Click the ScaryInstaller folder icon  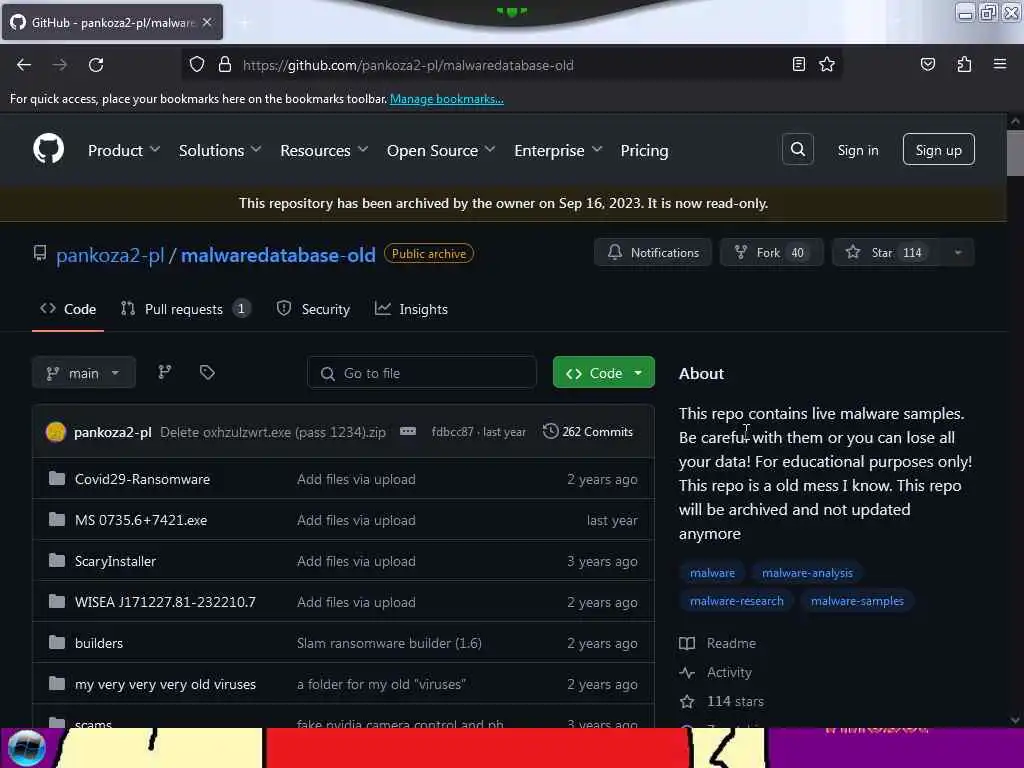tap(57, 560)
